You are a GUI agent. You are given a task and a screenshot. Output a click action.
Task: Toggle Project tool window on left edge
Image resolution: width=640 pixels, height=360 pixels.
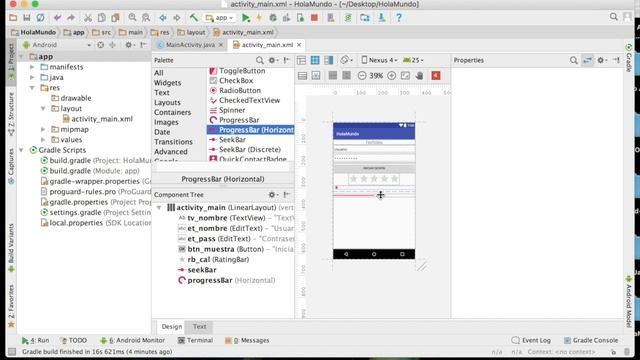(x=11, y=61)
